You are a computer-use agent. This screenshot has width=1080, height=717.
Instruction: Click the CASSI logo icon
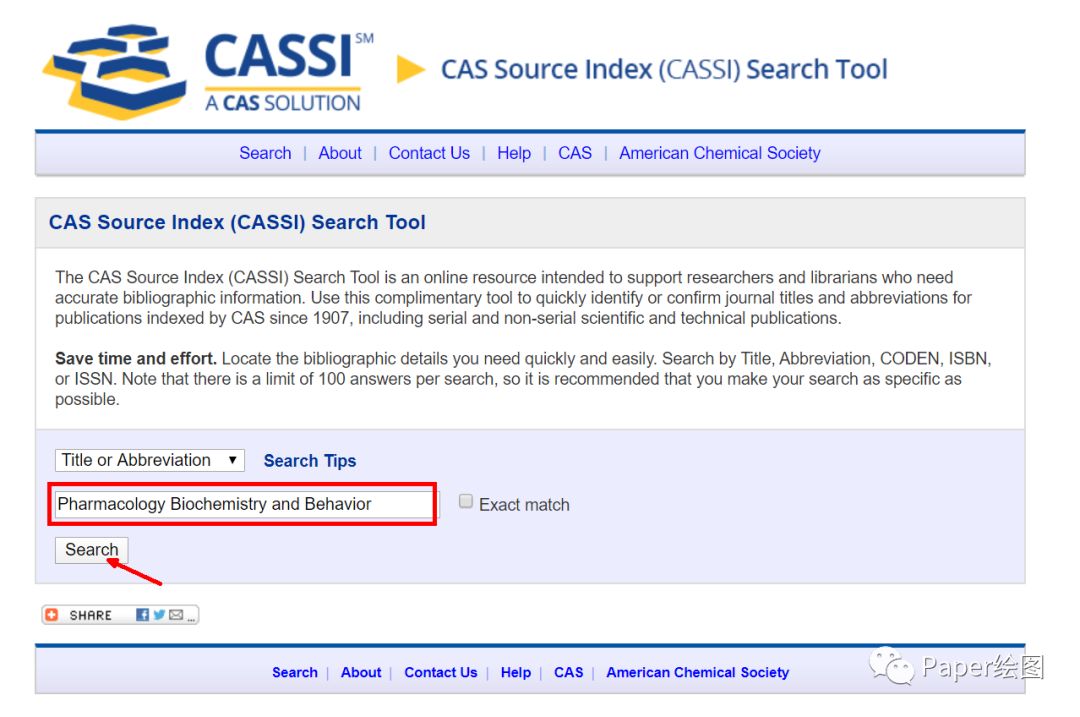(x=115, y=71)
